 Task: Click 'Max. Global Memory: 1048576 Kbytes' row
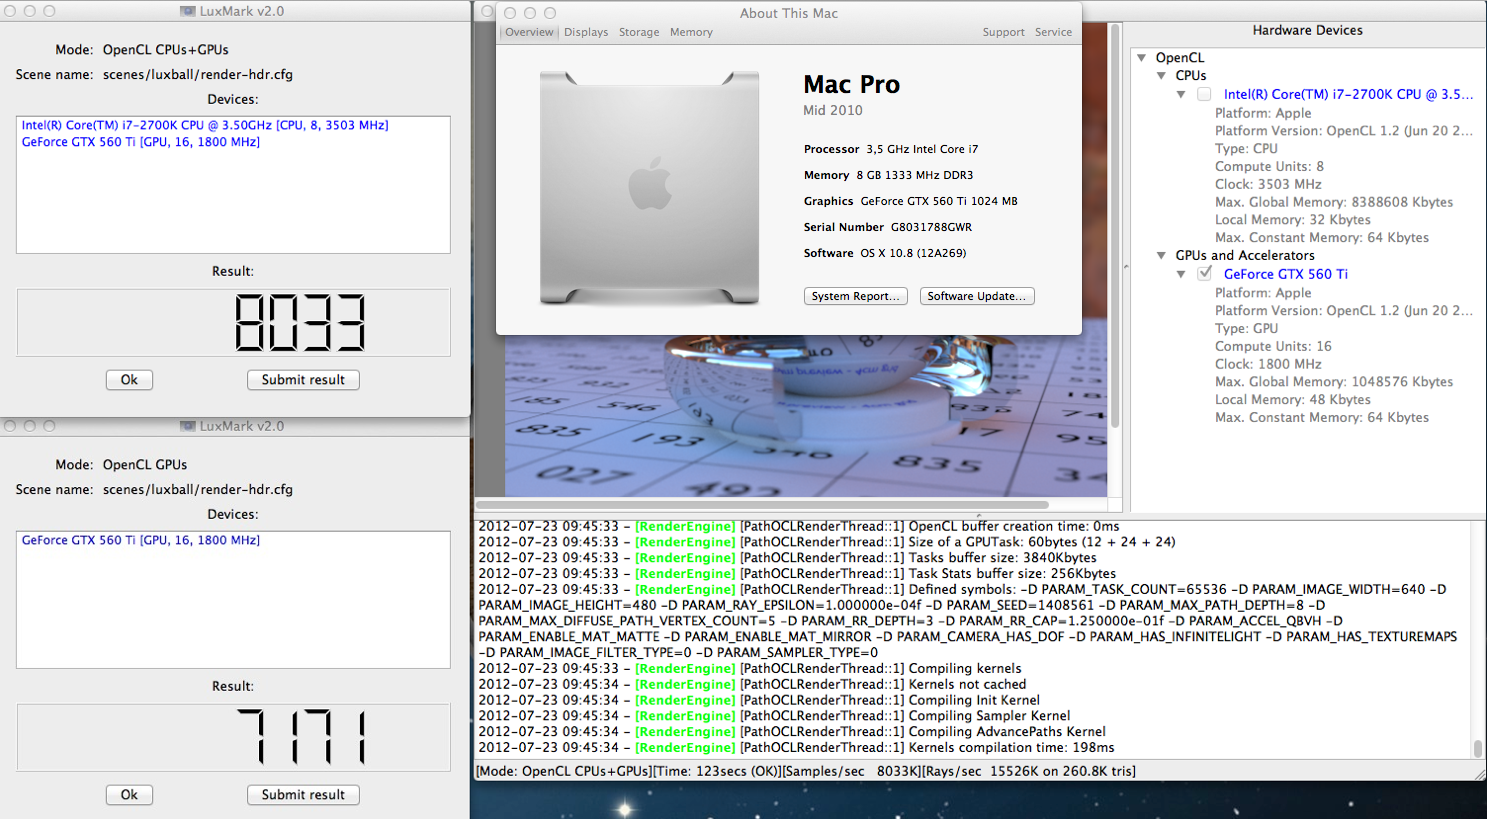1334,382
